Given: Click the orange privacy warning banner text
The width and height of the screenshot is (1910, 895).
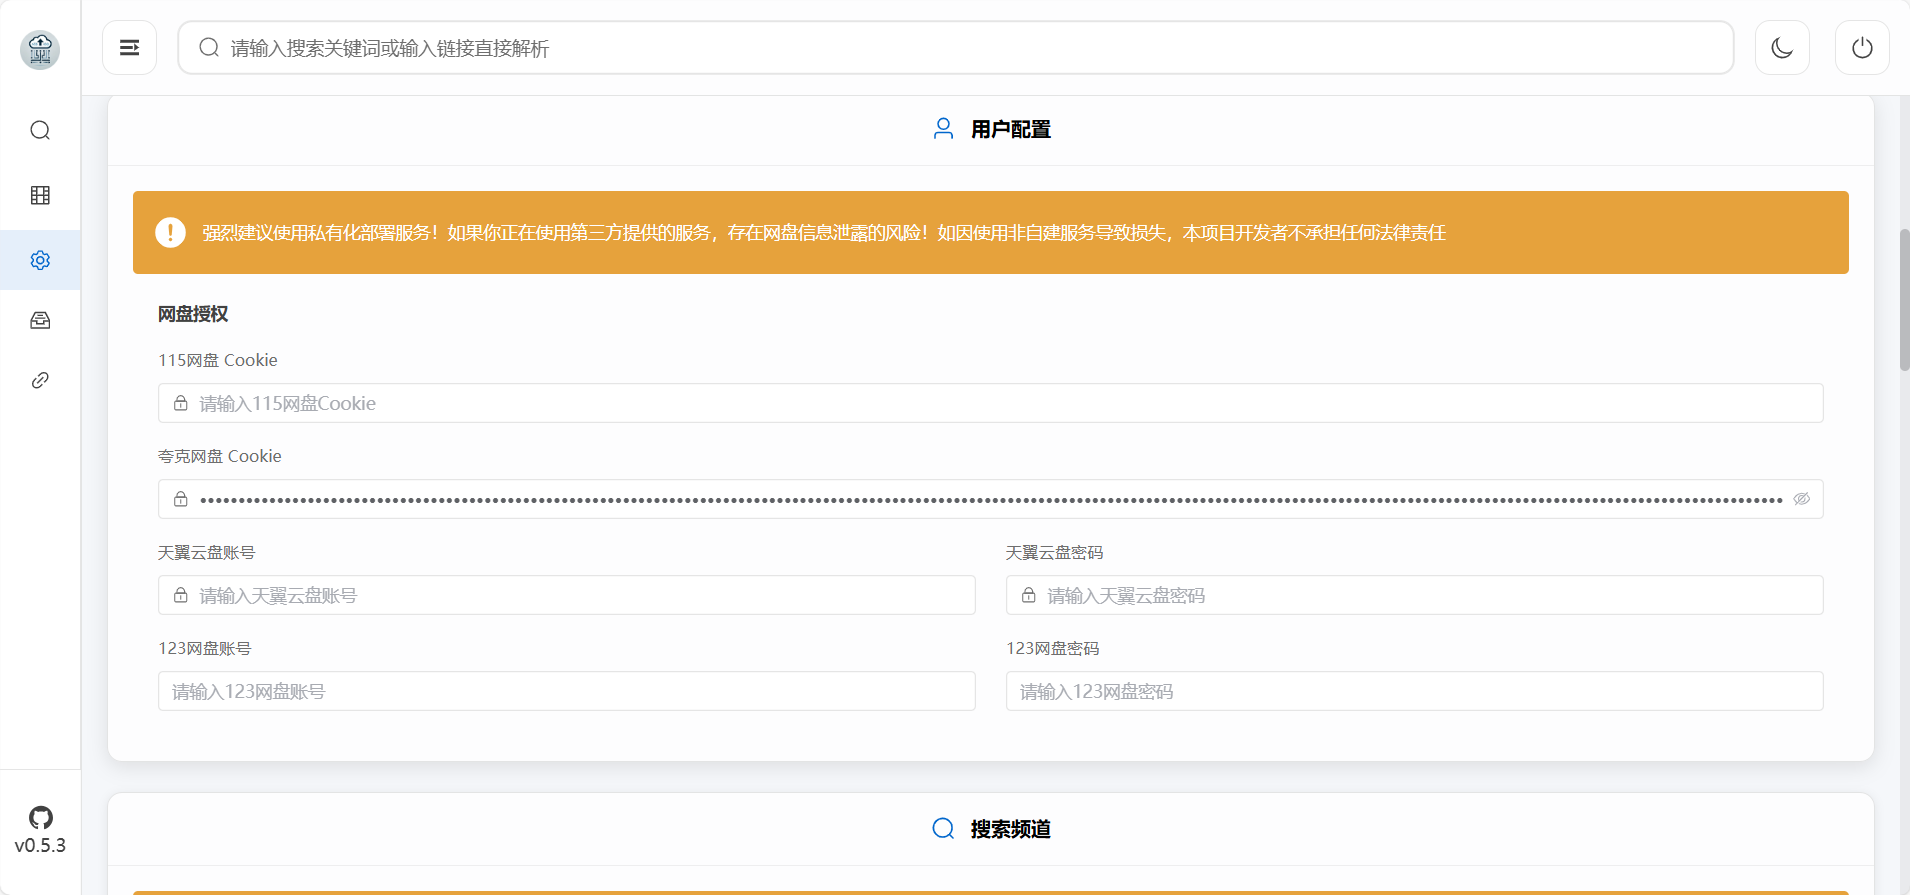Looking at the screenshot, I should (824, 233).
